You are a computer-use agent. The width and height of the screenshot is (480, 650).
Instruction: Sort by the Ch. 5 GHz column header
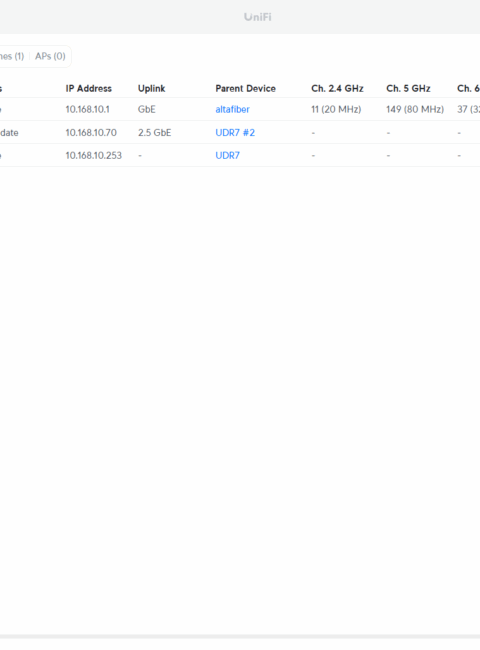click(x=408, y=88)
